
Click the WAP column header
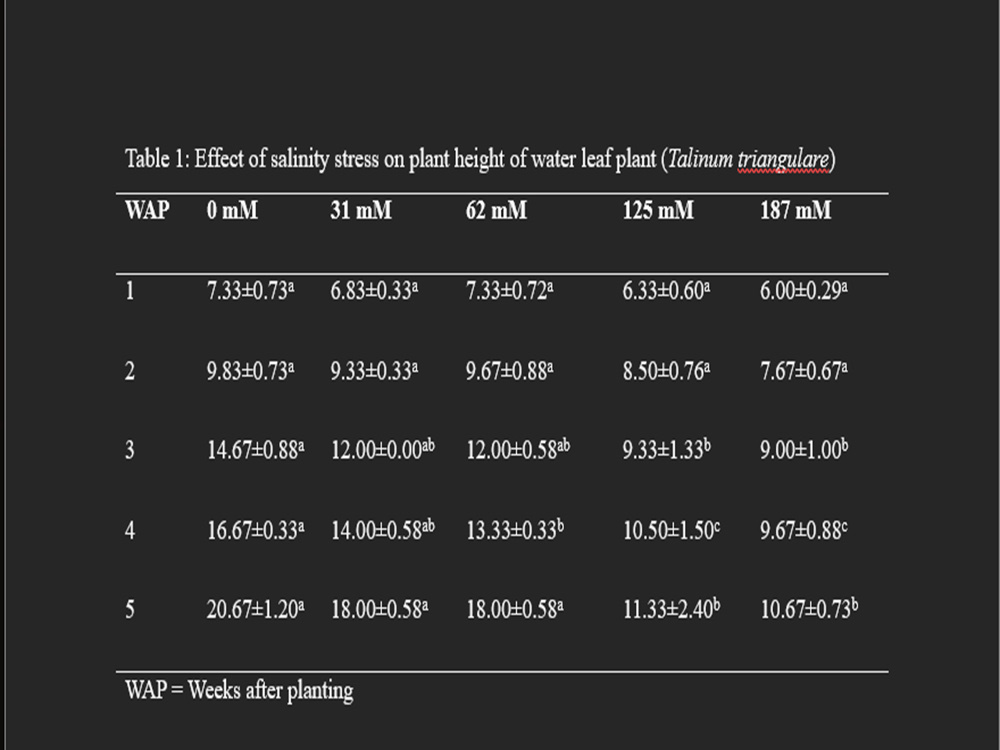[147, 210]
